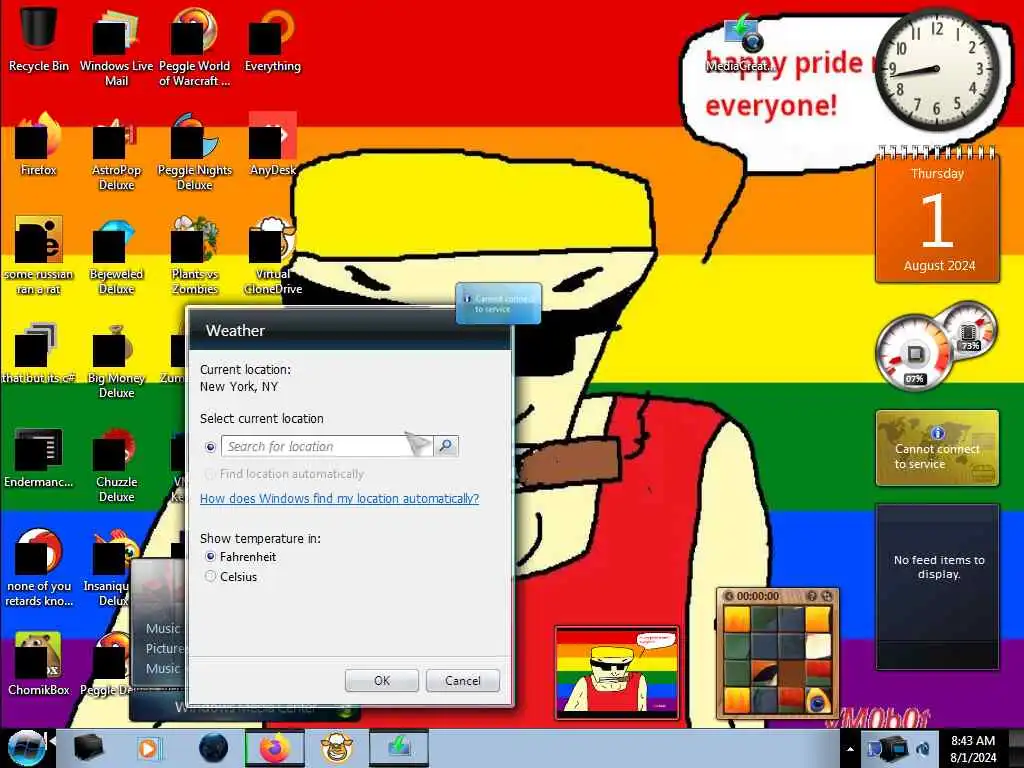Select the Endermanc... desktop icon
The image size is (1024, 768).
click(x=39, y=457)
